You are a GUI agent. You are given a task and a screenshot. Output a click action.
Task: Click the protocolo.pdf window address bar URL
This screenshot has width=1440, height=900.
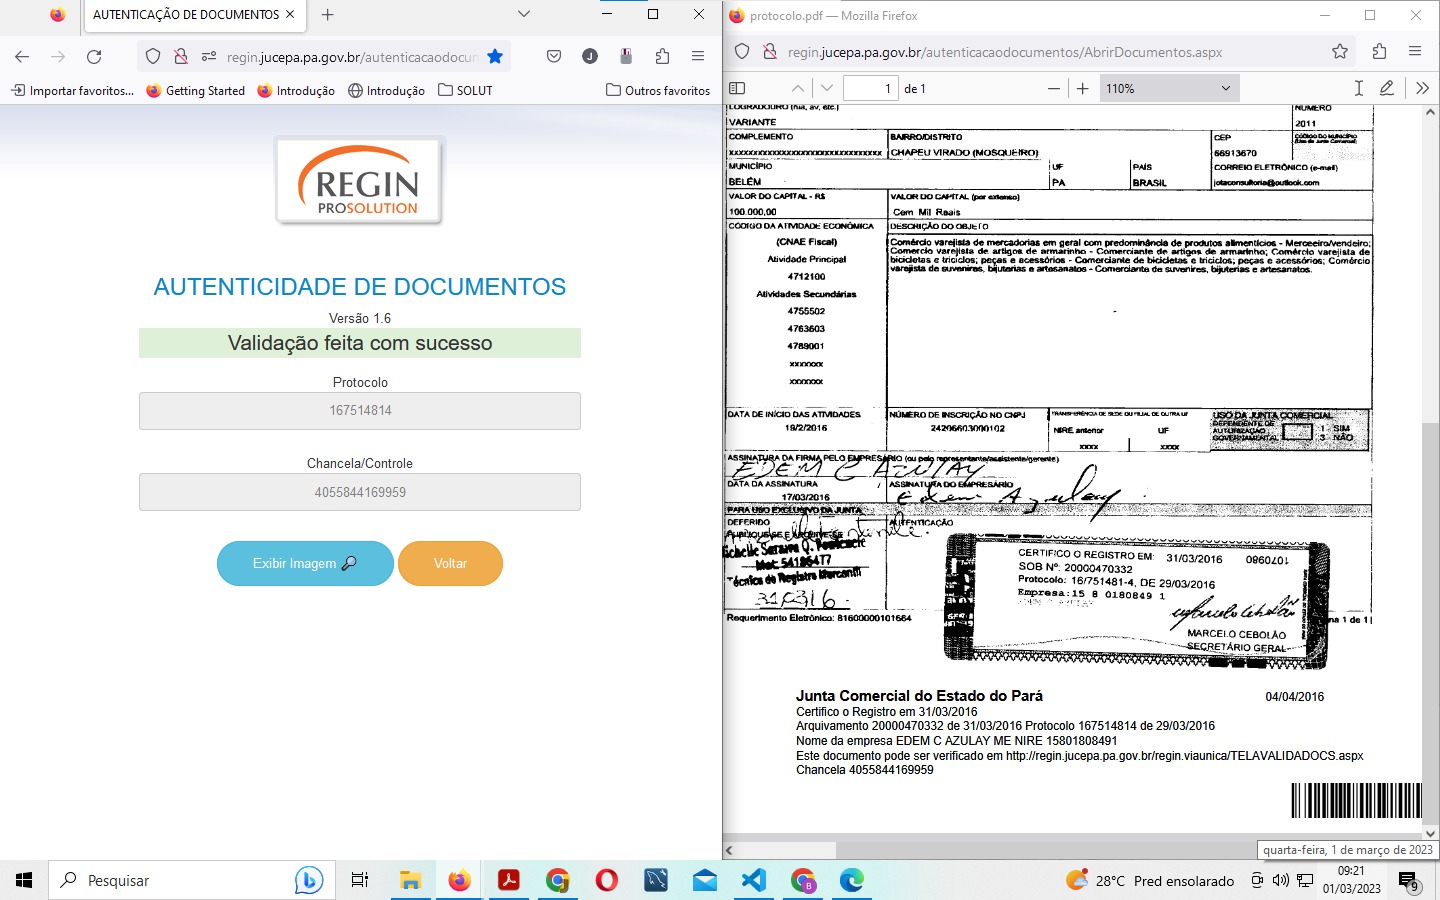pyautogui.click(x=1005, y=52)
